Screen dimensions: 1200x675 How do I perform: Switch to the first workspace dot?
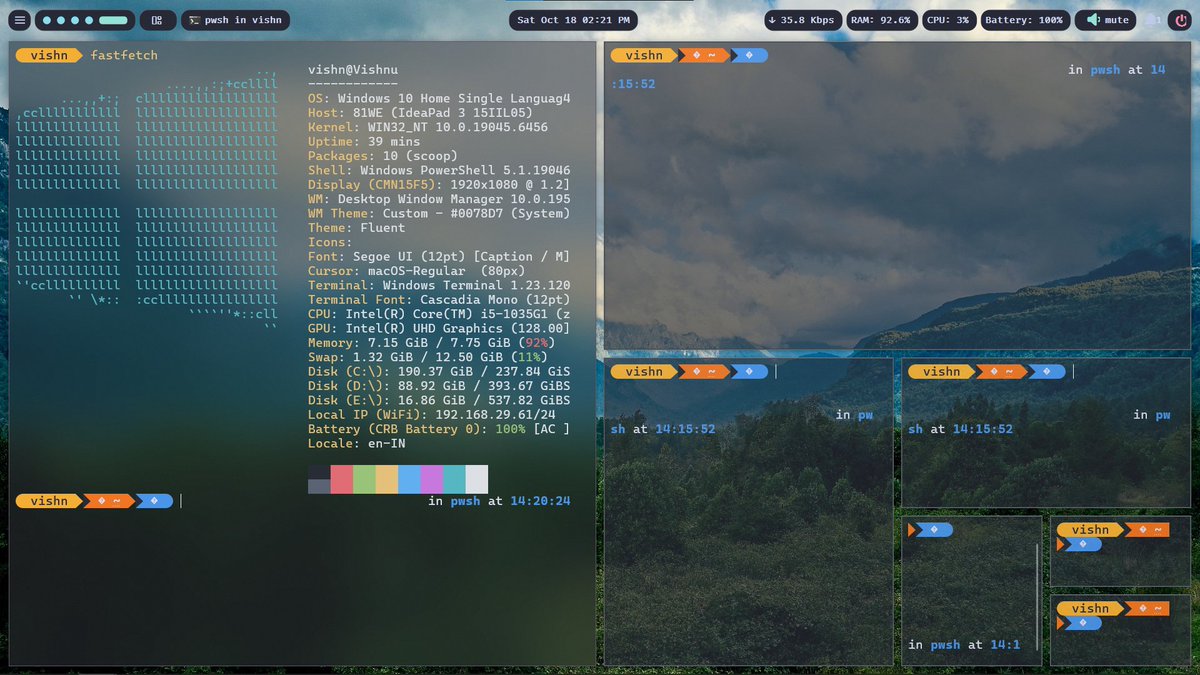(x=48, y=20)
